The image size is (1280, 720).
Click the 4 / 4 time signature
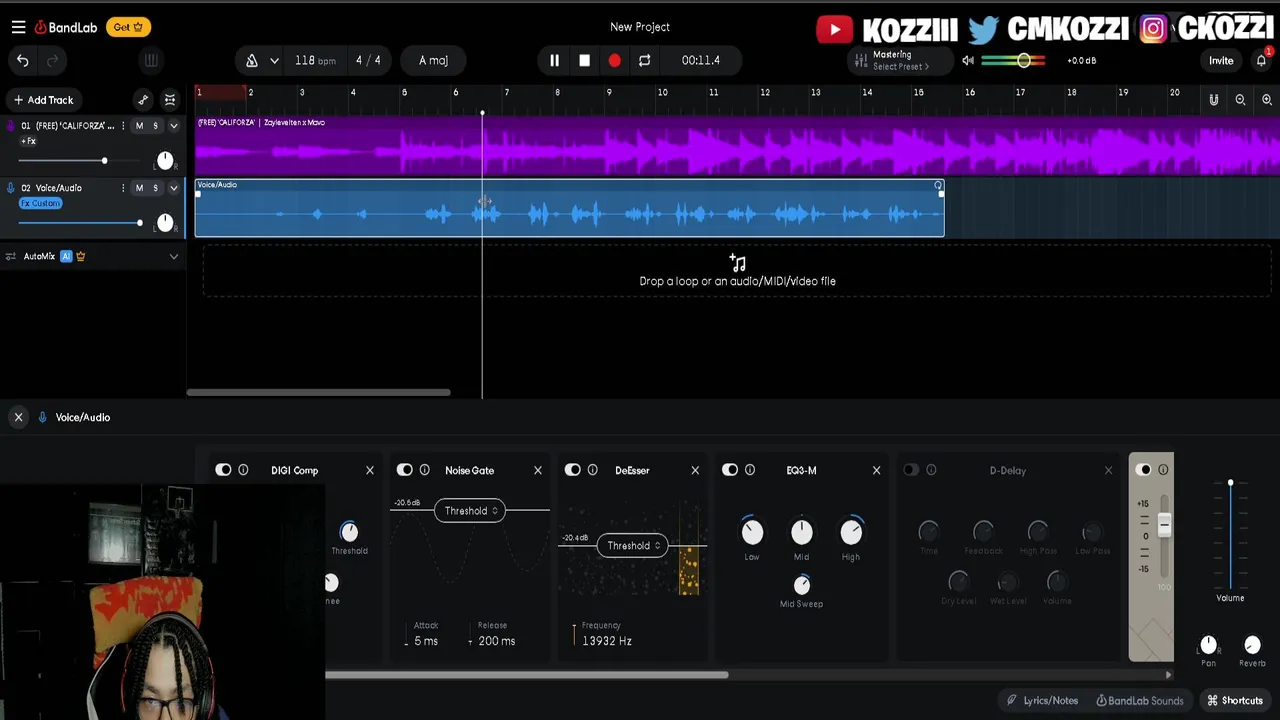coord(368,61)
